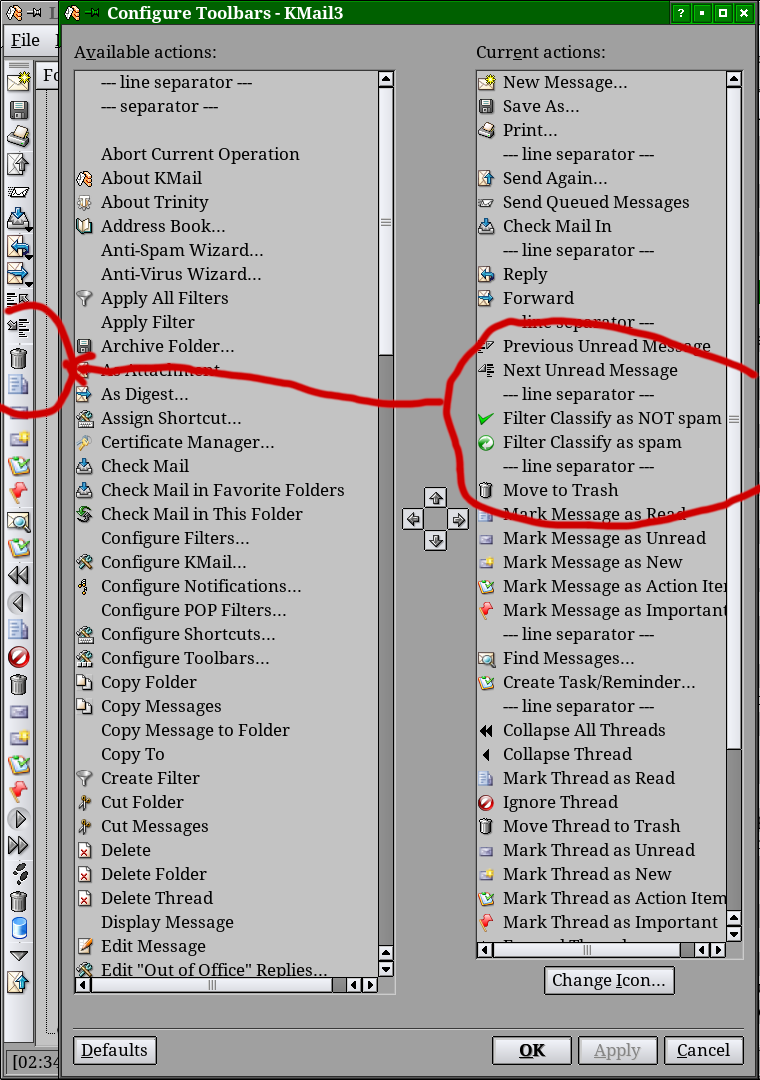This screenshot has height=1080, width=760.
Task: Click the Change Icon... button
Action: pos(609,980)
